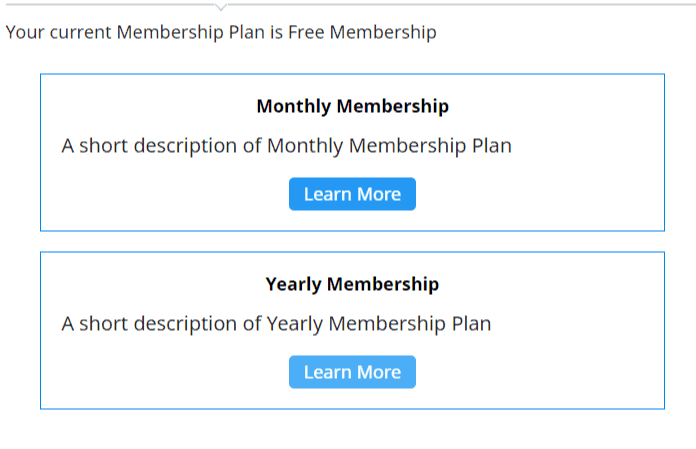Viewport: 696px width, 449px height.
Task: Click the words "Free Membership" in status line
Action: coord(362,32)
